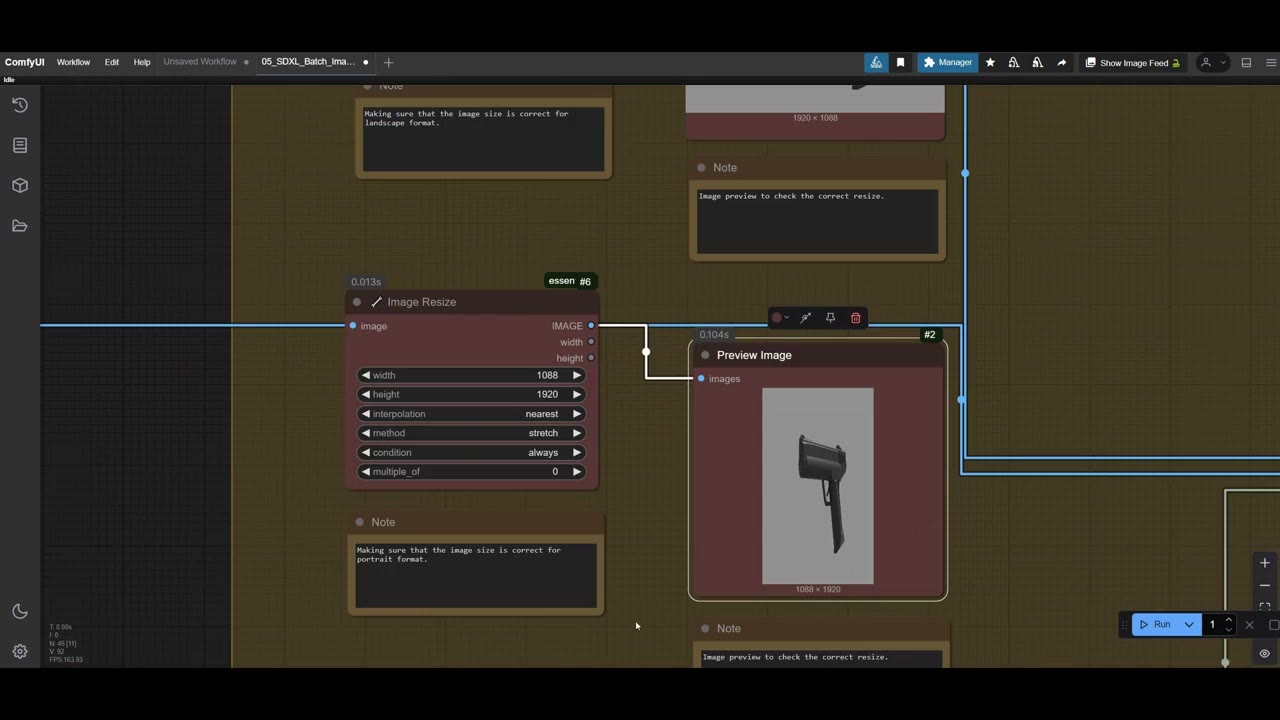
Task: Toggle dark theme with moon icon
Action: coord(20,611)
